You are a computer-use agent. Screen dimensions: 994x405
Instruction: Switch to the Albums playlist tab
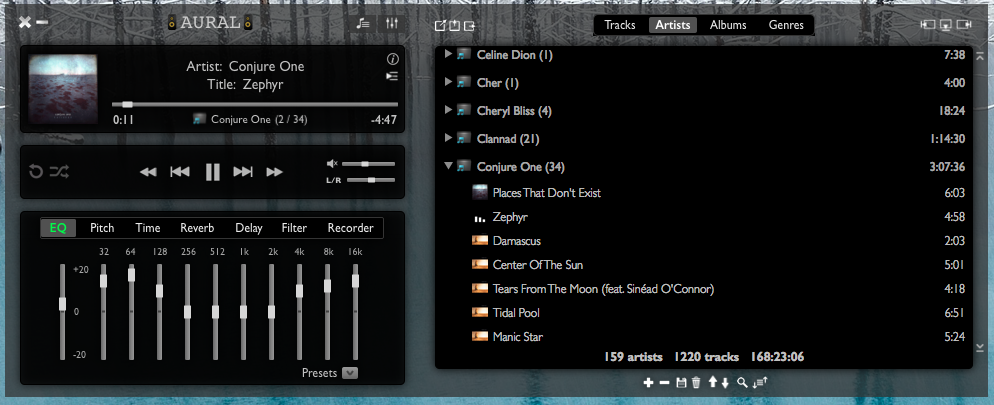tap(728, 25)
